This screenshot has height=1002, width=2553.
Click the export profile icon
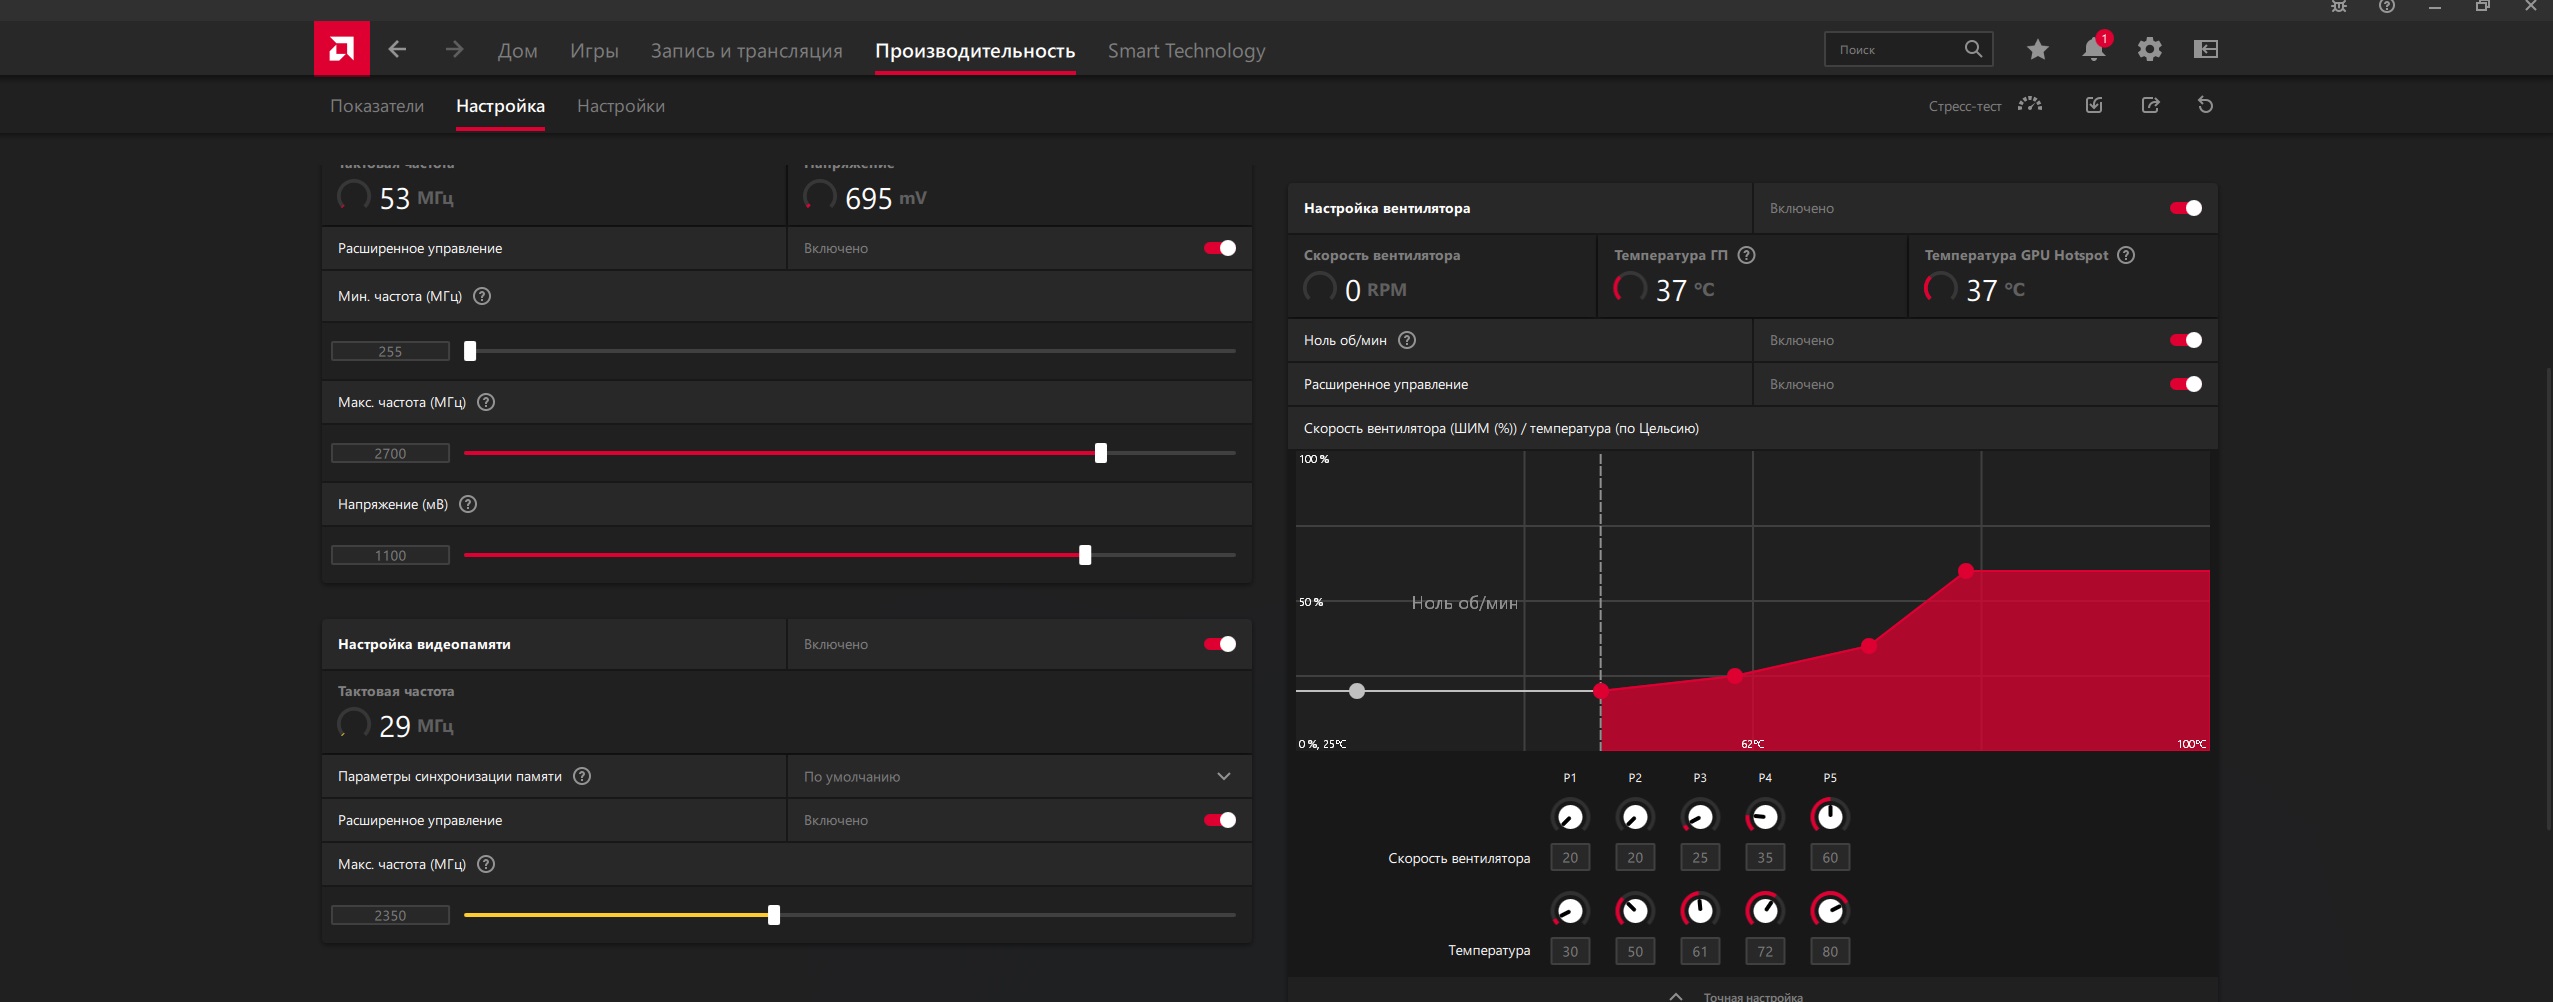pyautogui.click(x=2150, y=105)
